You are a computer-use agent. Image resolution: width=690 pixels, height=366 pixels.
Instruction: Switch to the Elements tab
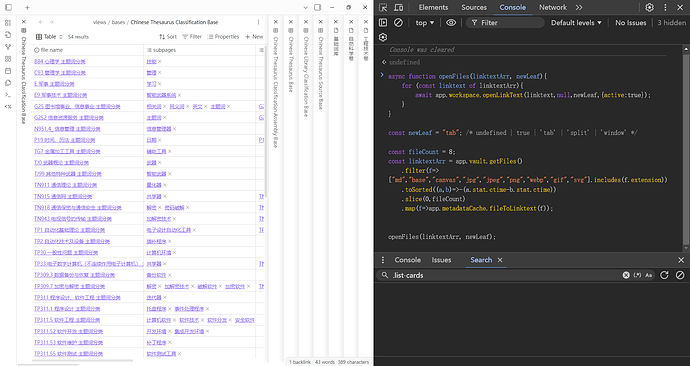point(433,7)
